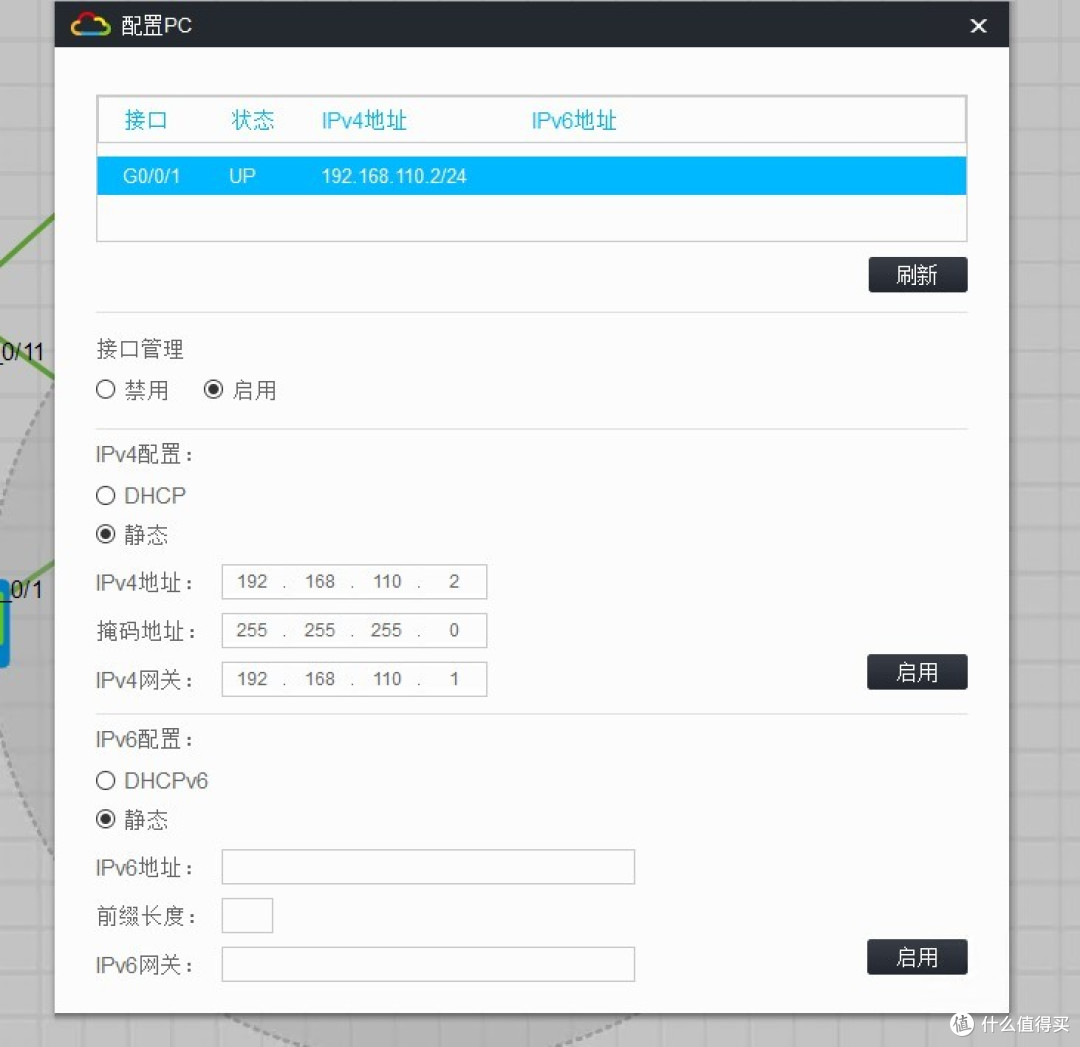This screenshot has height=1047, width=1080.
Task: Click the 状态 column header
Action: pos(253,121)
